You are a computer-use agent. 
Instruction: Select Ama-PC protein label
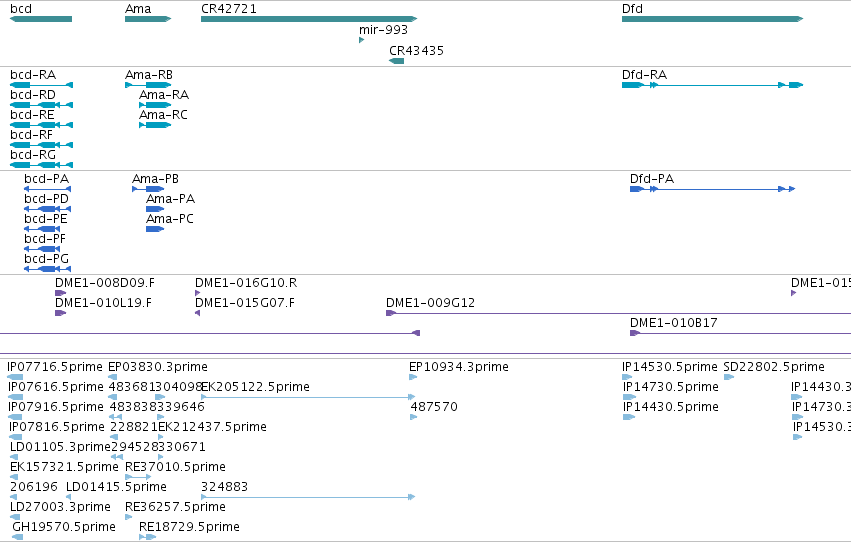coord(170,219)
